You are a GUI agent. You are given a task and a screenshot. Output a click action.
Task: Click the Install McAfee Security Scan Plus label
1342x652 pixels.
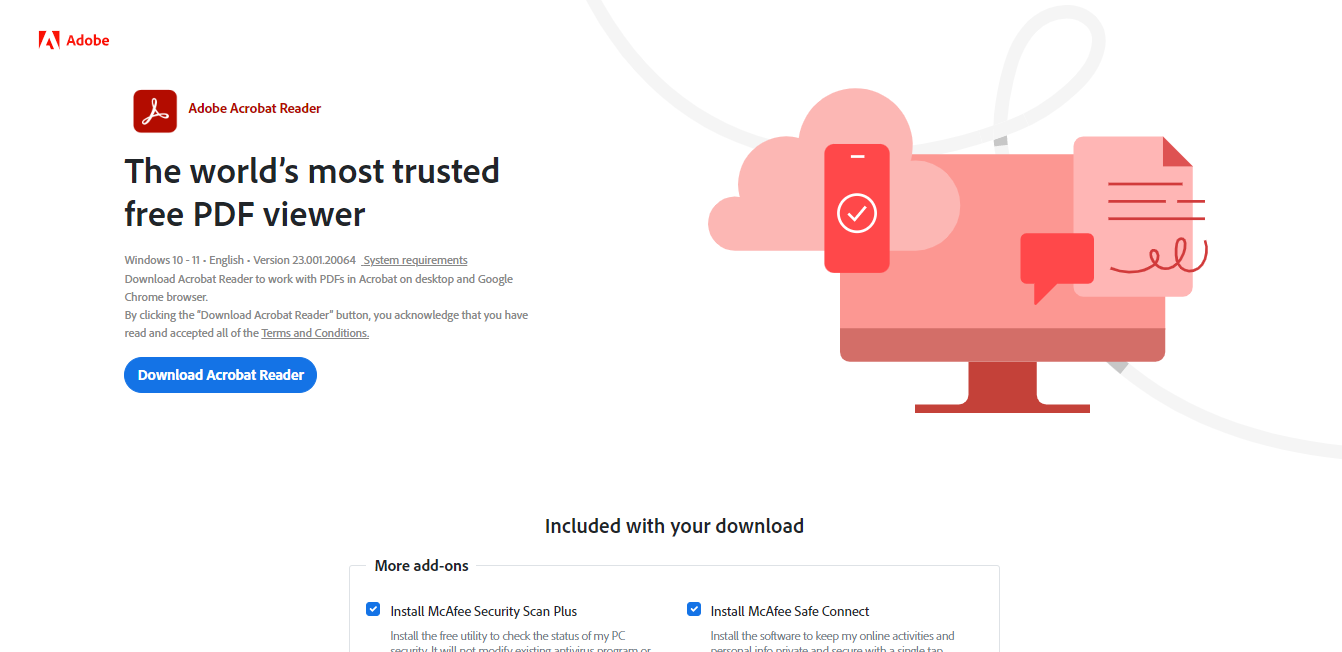pos(483,611)
